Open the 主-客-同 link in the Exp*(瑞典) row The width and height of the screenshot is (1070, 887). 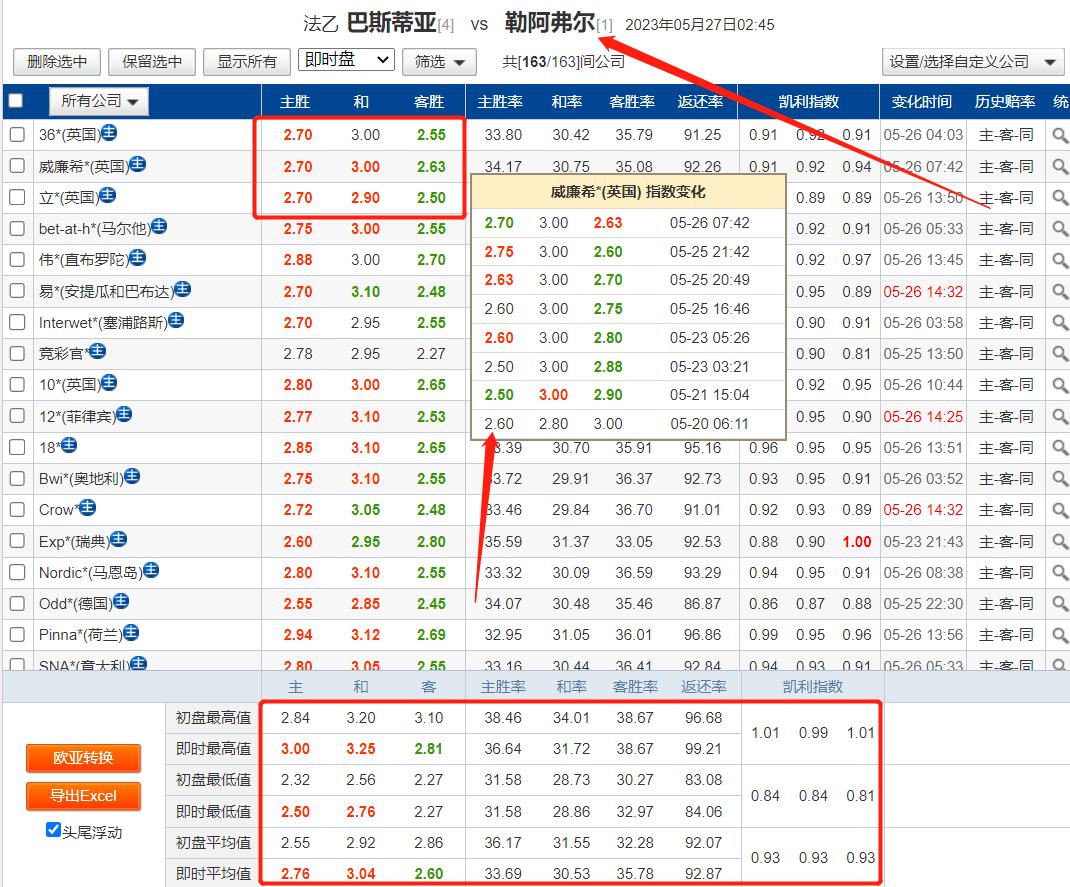(1006, 542)
